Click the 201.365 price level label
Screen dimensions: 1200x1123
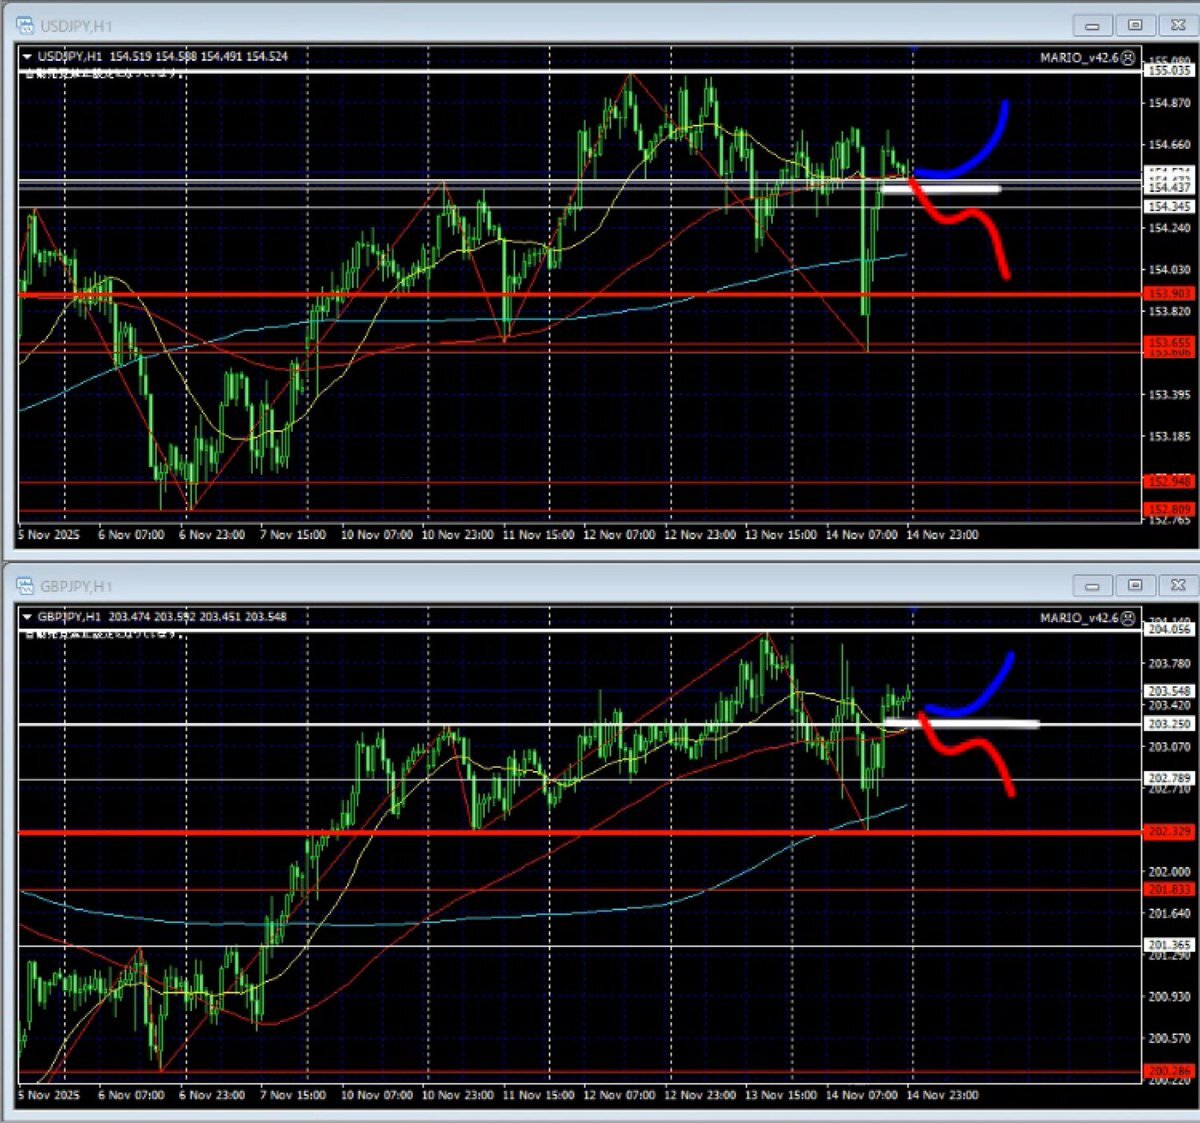click(x=1168, y=944)
